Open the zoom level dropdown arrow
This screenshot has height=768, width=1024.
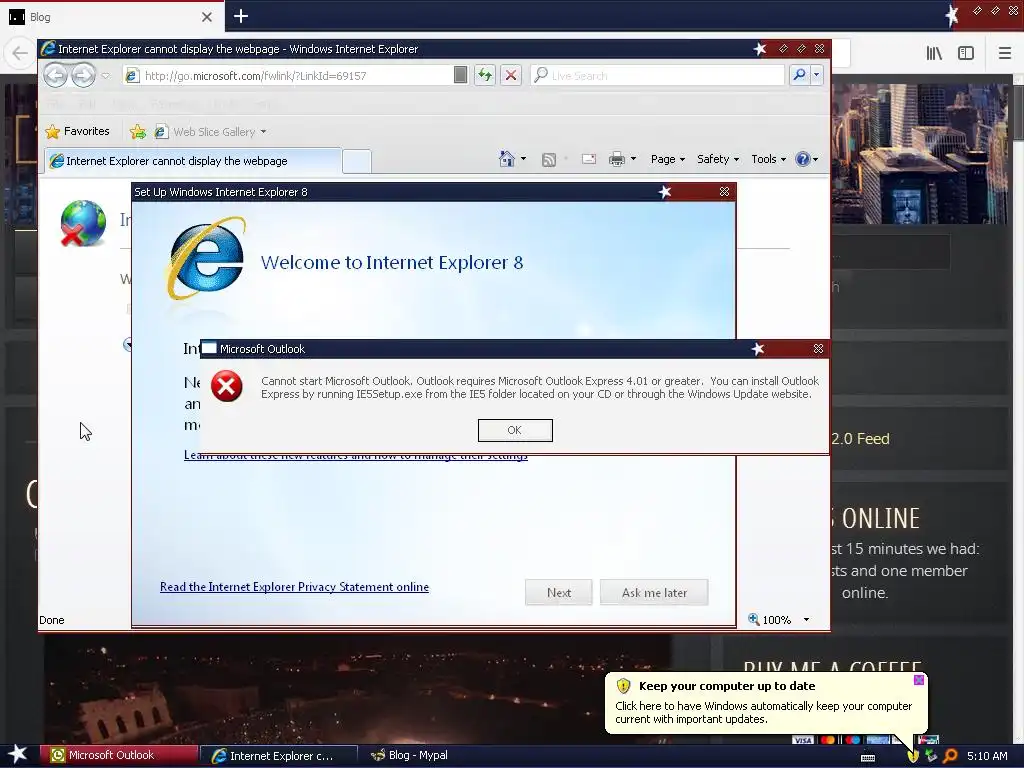coord(807,620)
